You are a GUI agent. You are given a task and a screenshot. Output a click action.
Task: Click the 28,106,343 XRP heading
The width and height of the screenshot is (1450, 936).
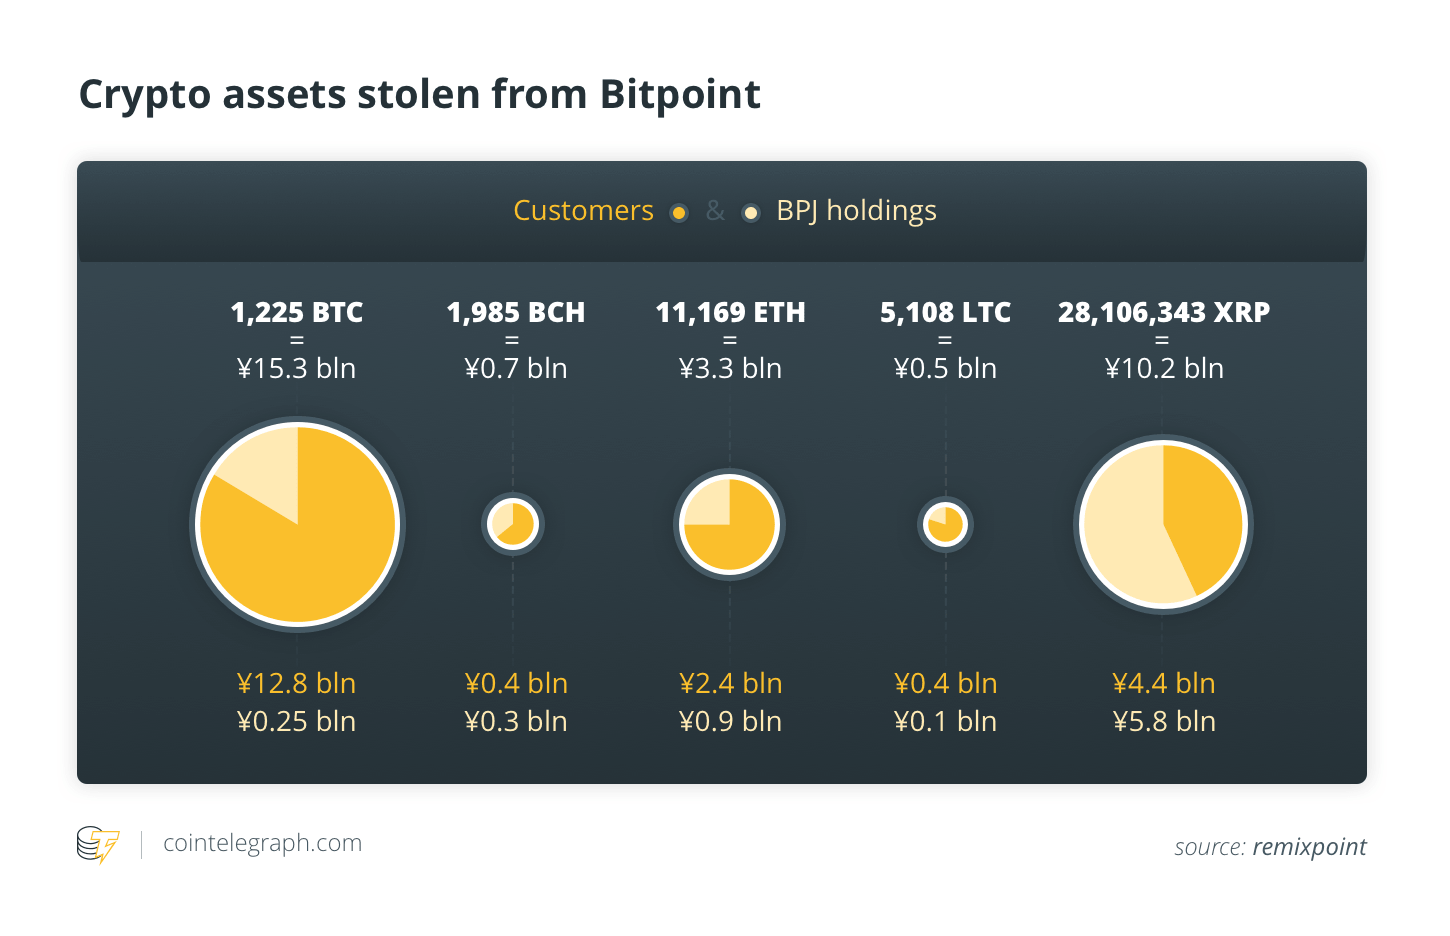[1164, 313]
